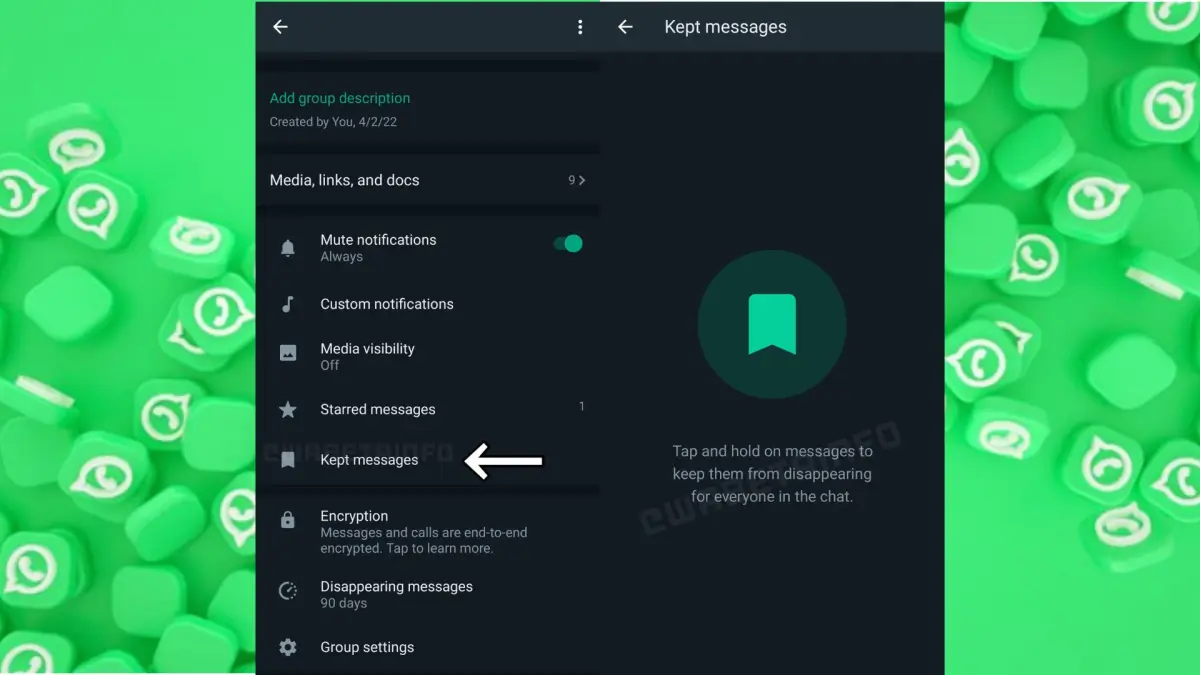This screenshot has width=1200, height=675.
Task: Open Media visibility Off setting
Action: coord(367,356)
